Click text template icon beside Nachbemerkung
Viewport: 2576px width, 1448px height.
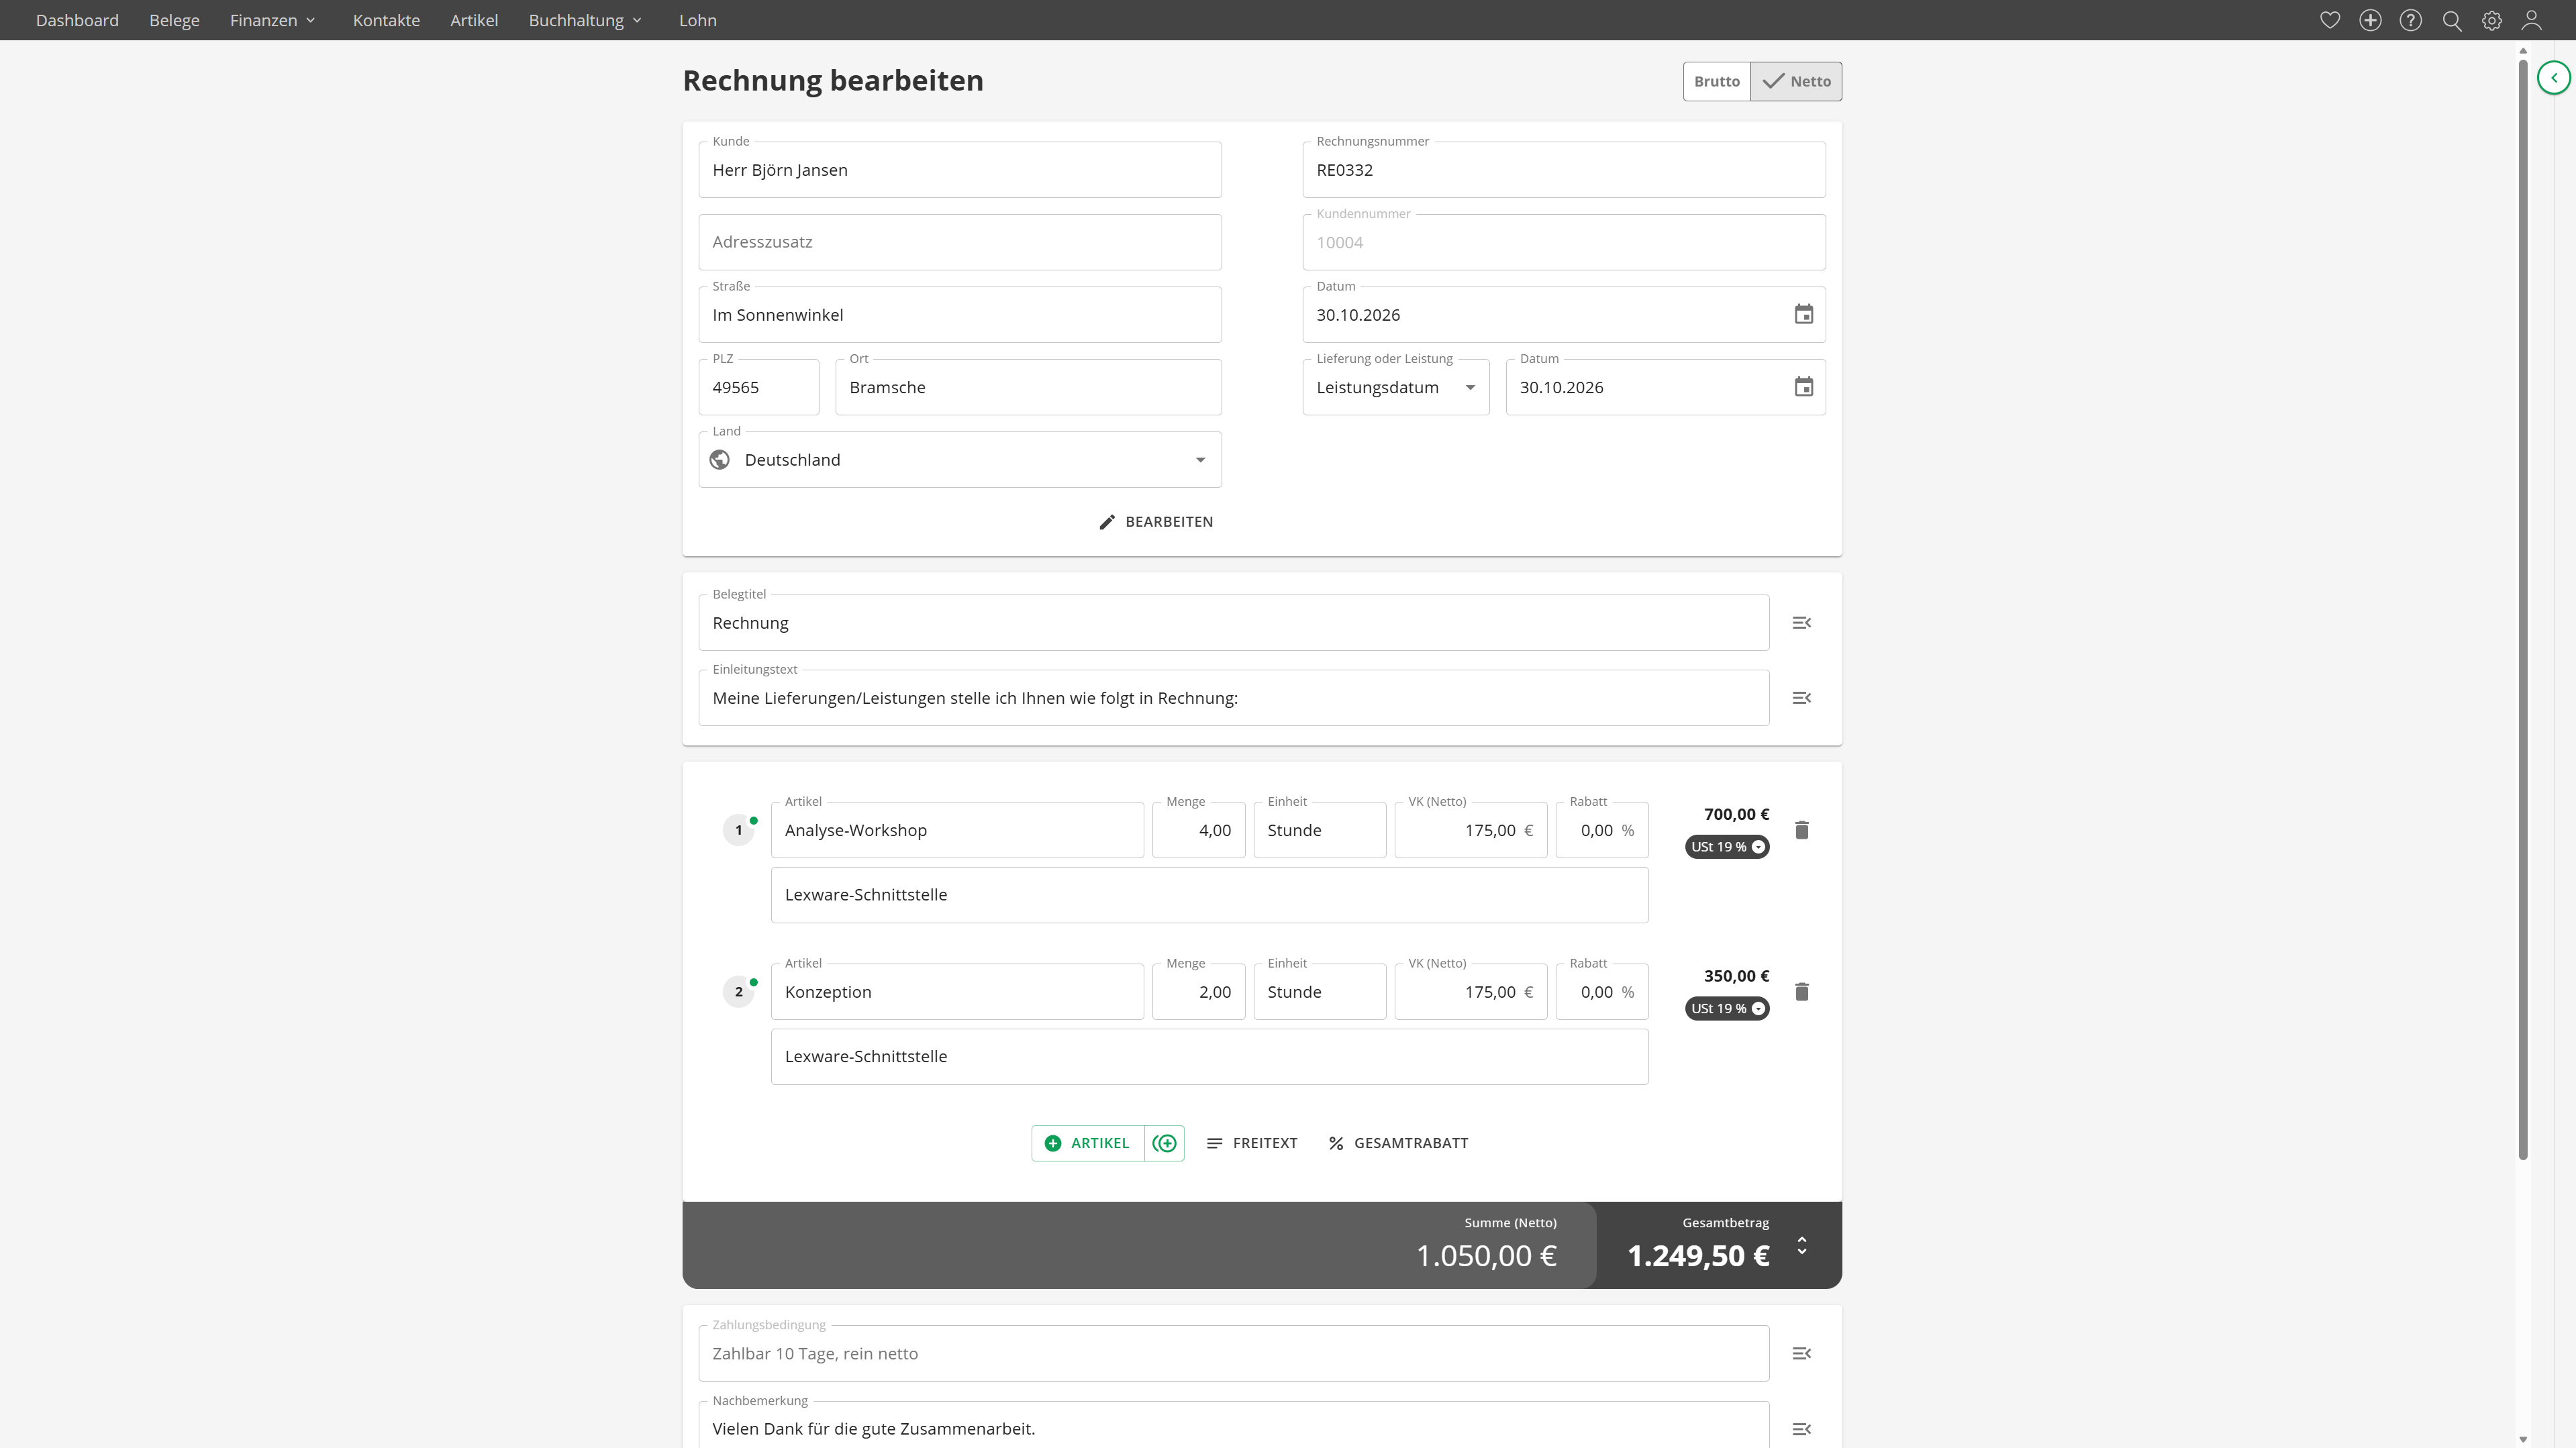click(x=1802, y=1429)
